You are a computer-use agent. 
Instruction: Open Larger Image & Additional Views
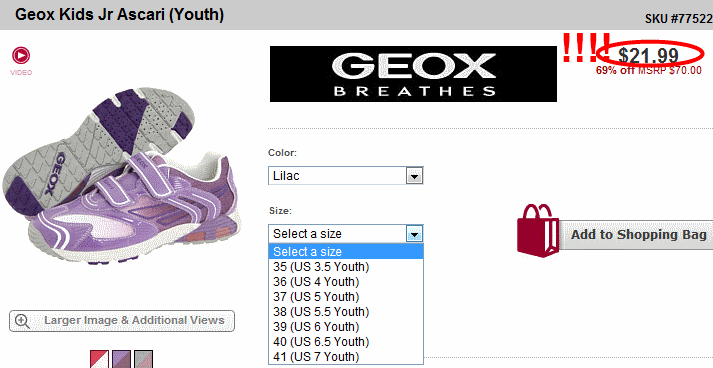pyautogui.click(x=122, y=321)
